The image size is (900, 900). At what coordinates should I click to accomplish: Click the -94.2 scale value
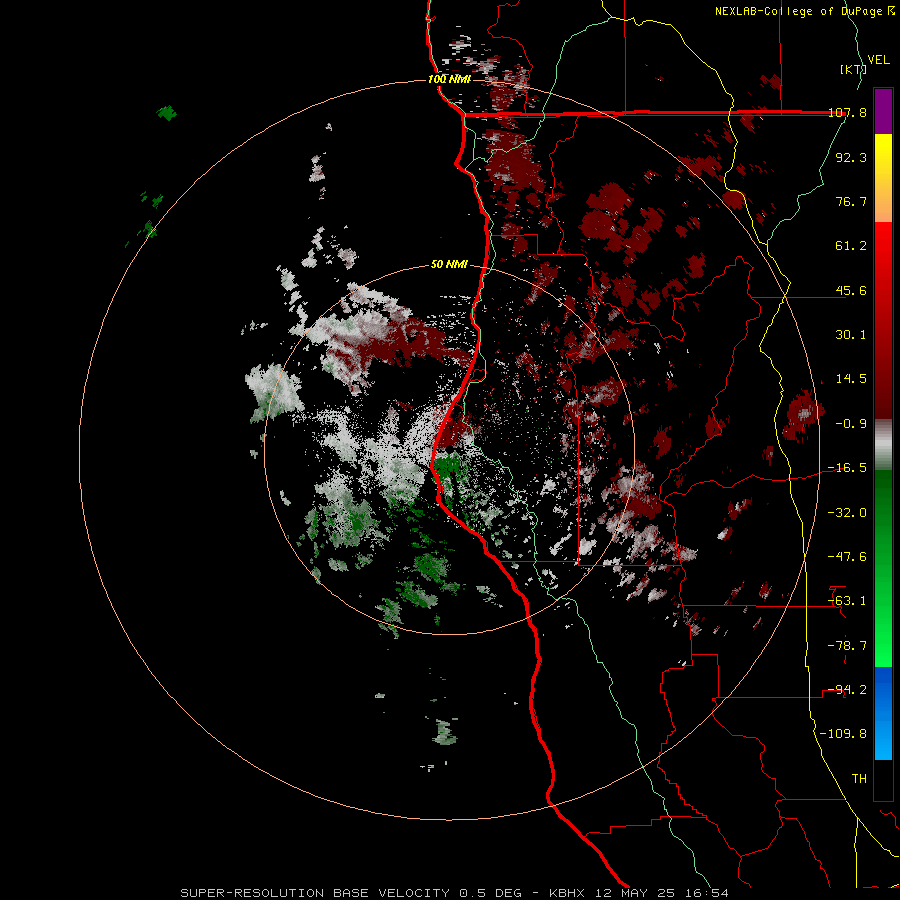click(847, 690)
